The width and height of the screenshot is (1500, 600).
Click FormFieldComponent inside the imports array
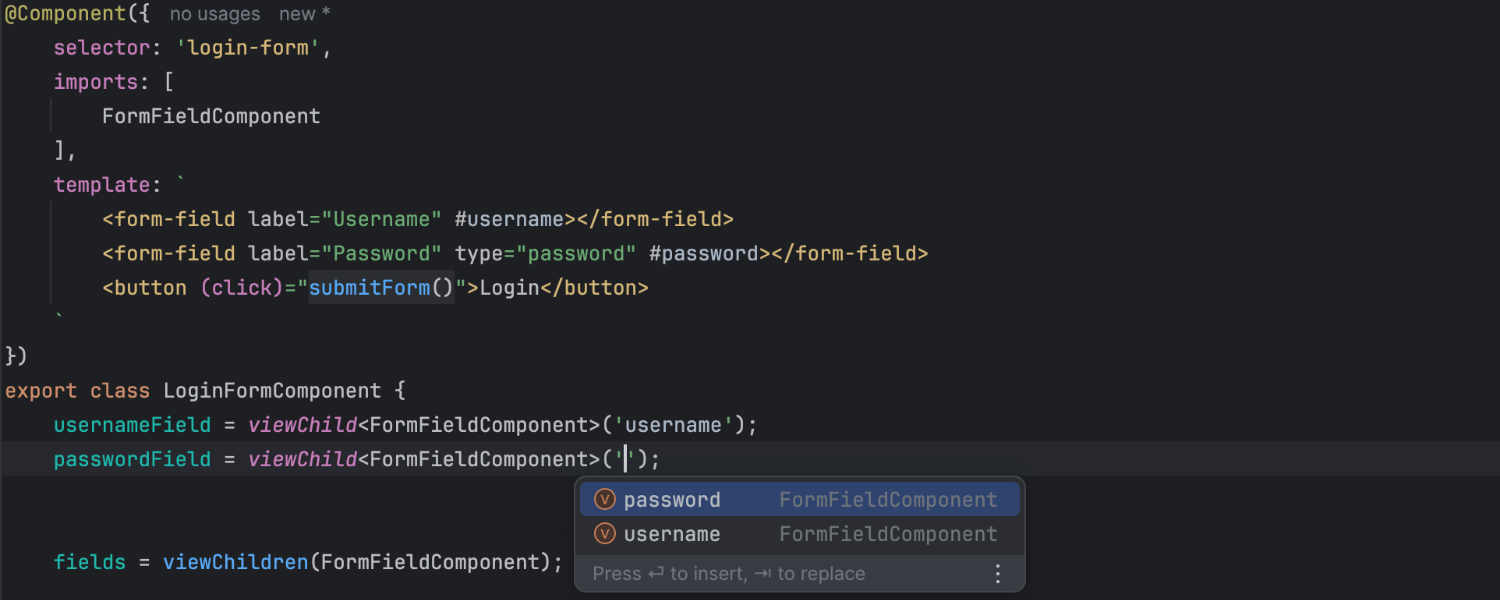[211, 116]
